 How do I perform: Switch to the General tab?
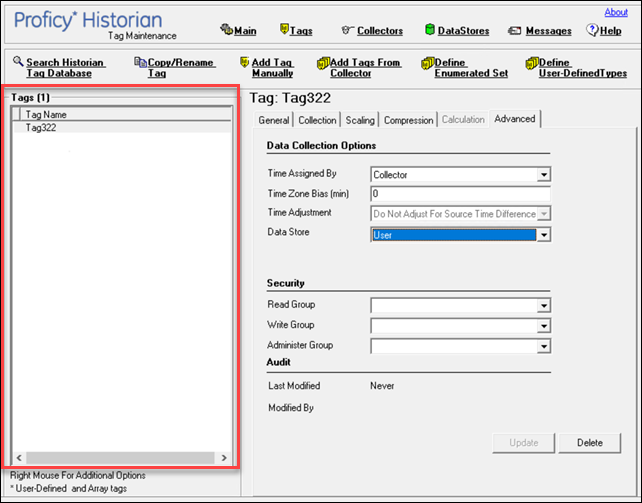(274, 120)
